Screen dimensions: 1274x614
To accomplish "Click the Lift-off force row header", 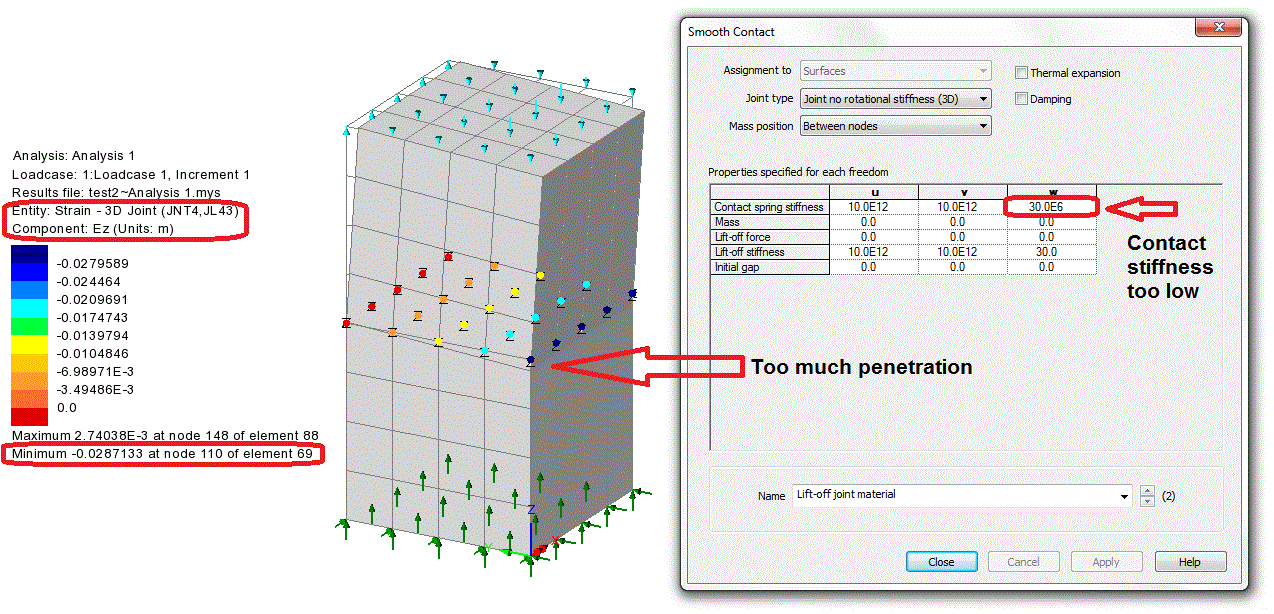I will click(770, 237).
